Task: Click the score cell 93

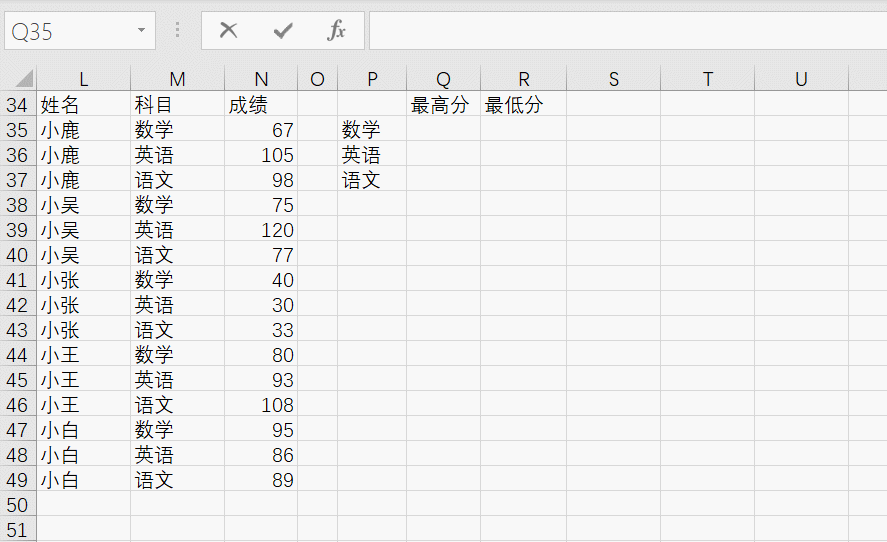Action: pos(261,380)
